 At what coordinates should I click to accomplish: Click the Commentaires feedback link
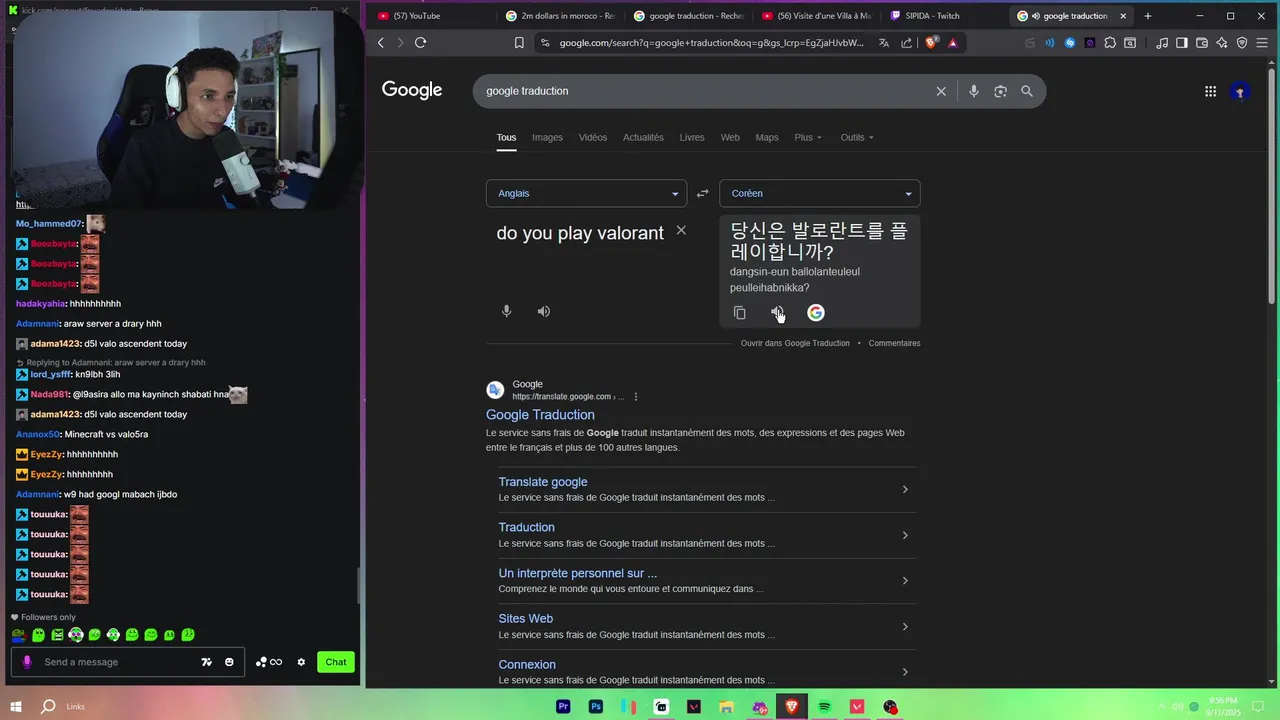point(894,343)
